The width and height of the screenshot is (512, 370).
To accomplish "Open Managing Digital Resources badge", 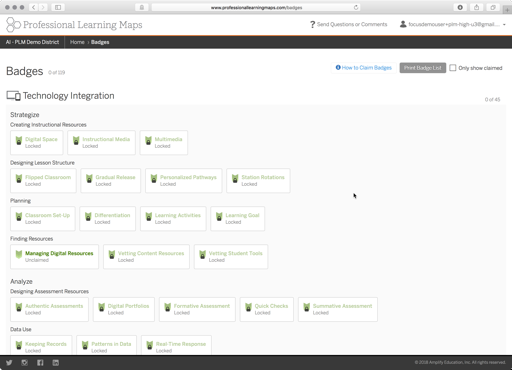I will point(54,257).
